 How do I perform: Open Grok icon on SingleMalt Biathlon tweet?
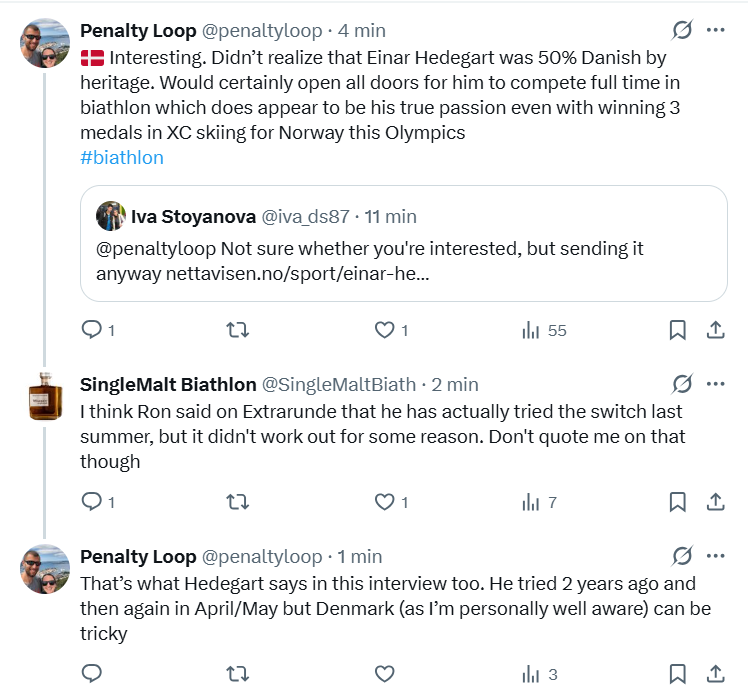682,384
